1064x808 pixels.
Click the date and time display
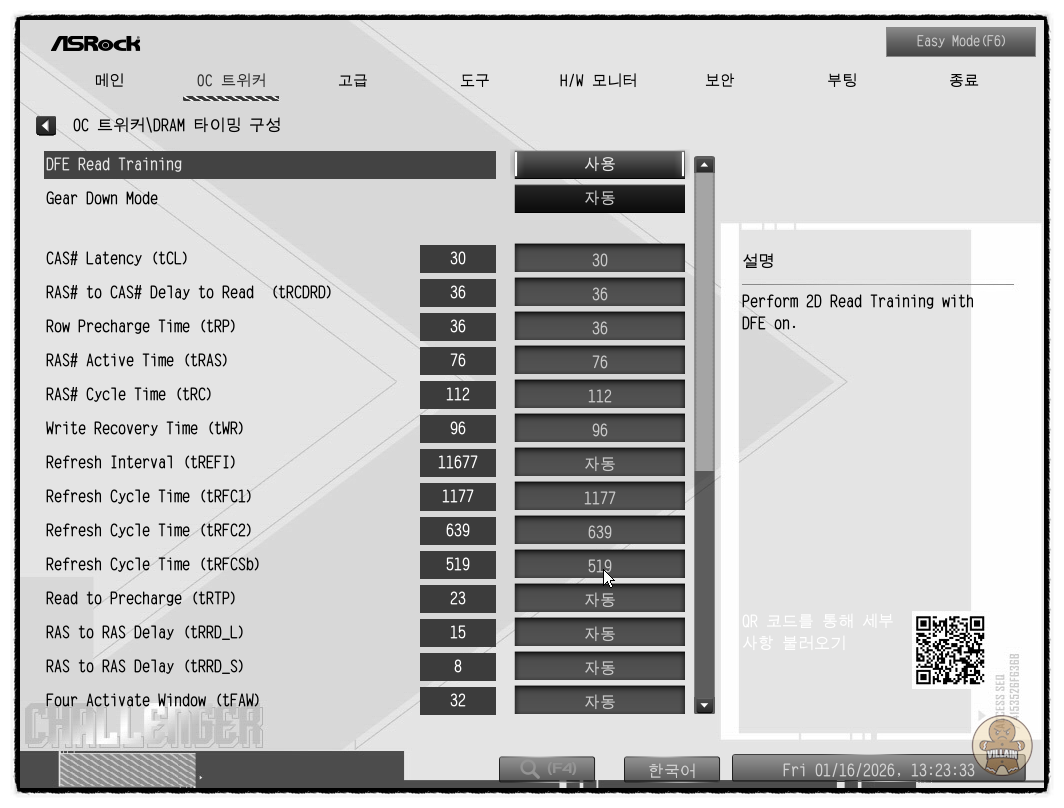click(877, 770)
